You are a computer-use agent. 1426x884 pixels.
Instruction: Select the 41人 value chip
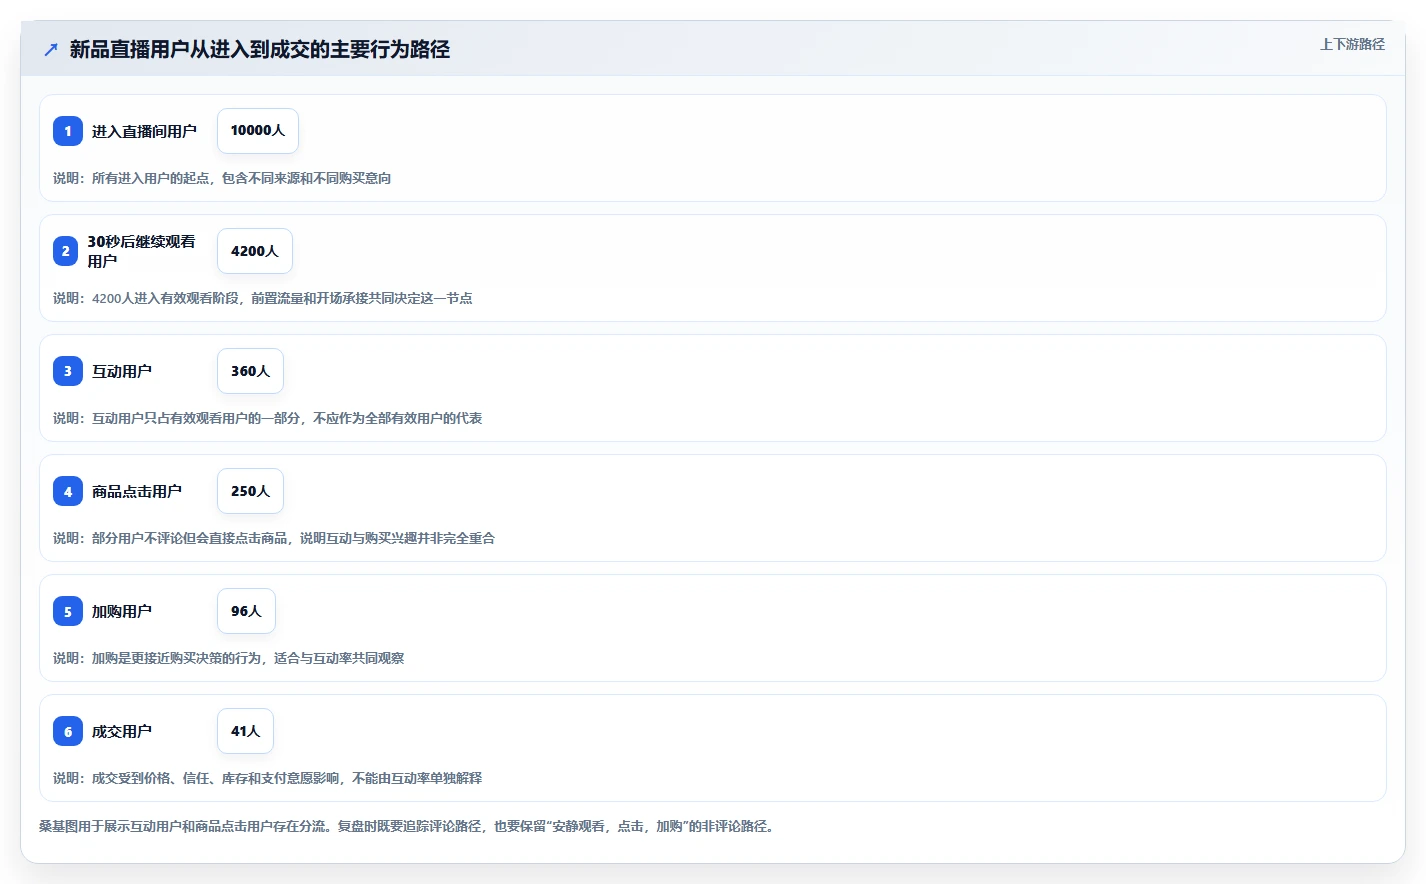(245, 731)
